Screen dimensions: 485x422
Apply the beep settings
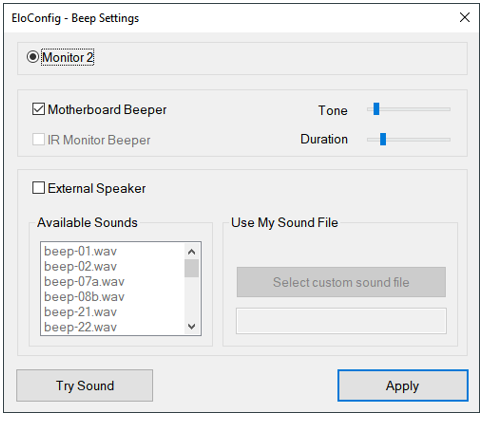click(x=403, y=385)
